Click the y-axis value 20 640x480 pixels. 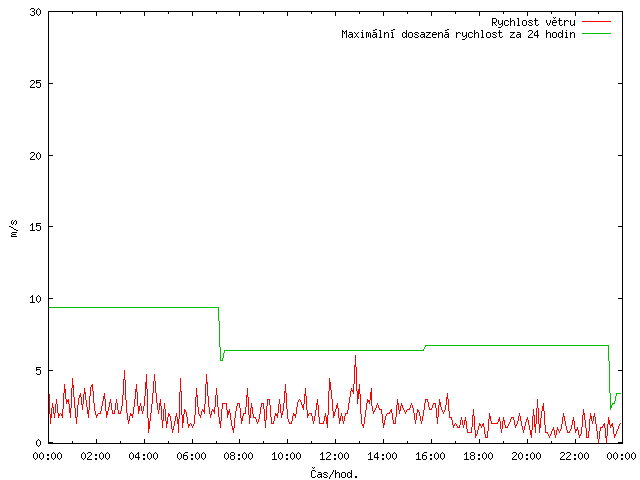pos(36,156)
